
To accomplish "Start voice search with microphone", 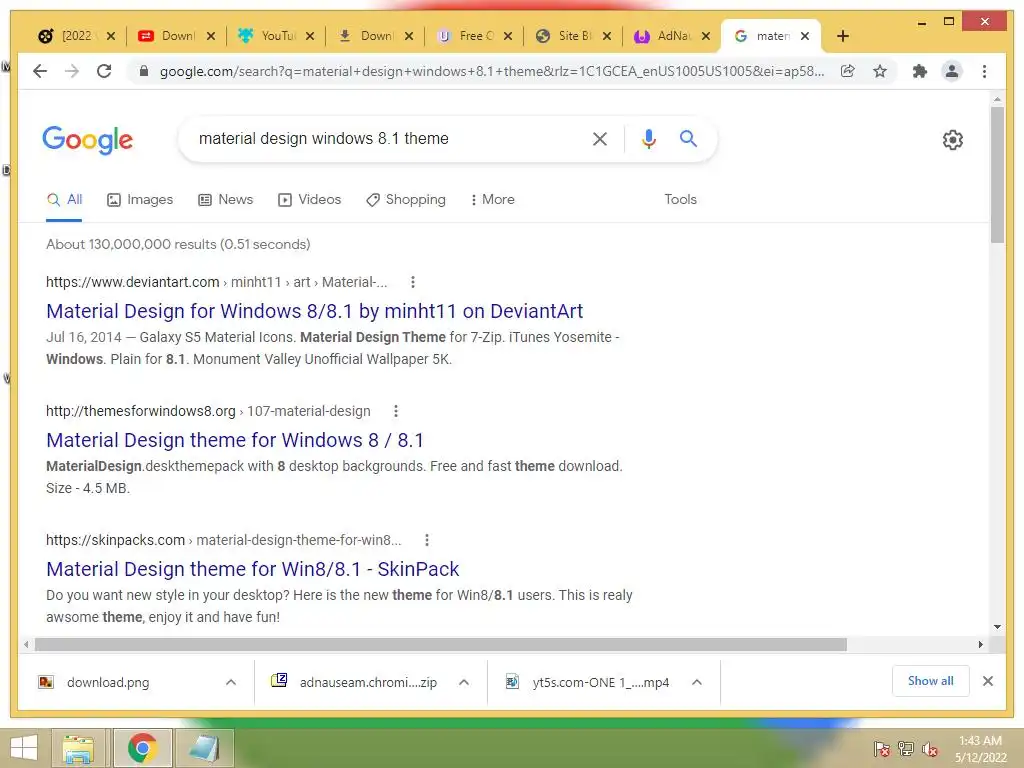I will click(x=648, y=138).
